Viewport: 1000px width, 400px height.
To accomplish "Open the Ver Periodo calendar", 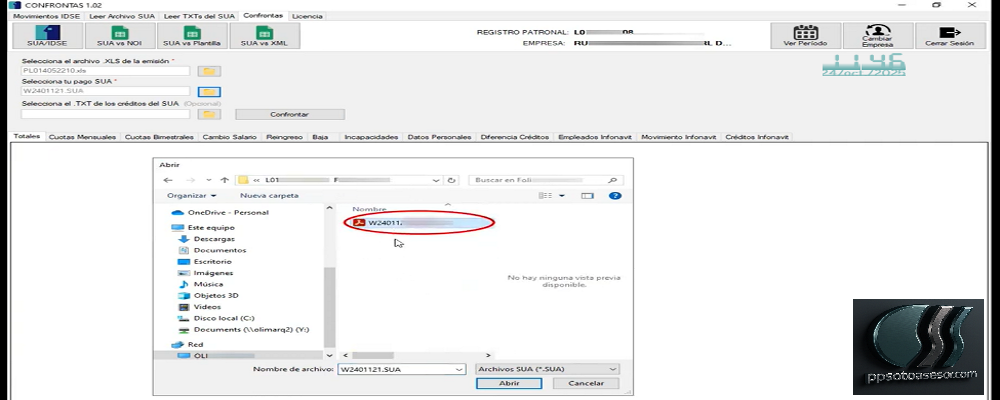I will pos(805,37).
